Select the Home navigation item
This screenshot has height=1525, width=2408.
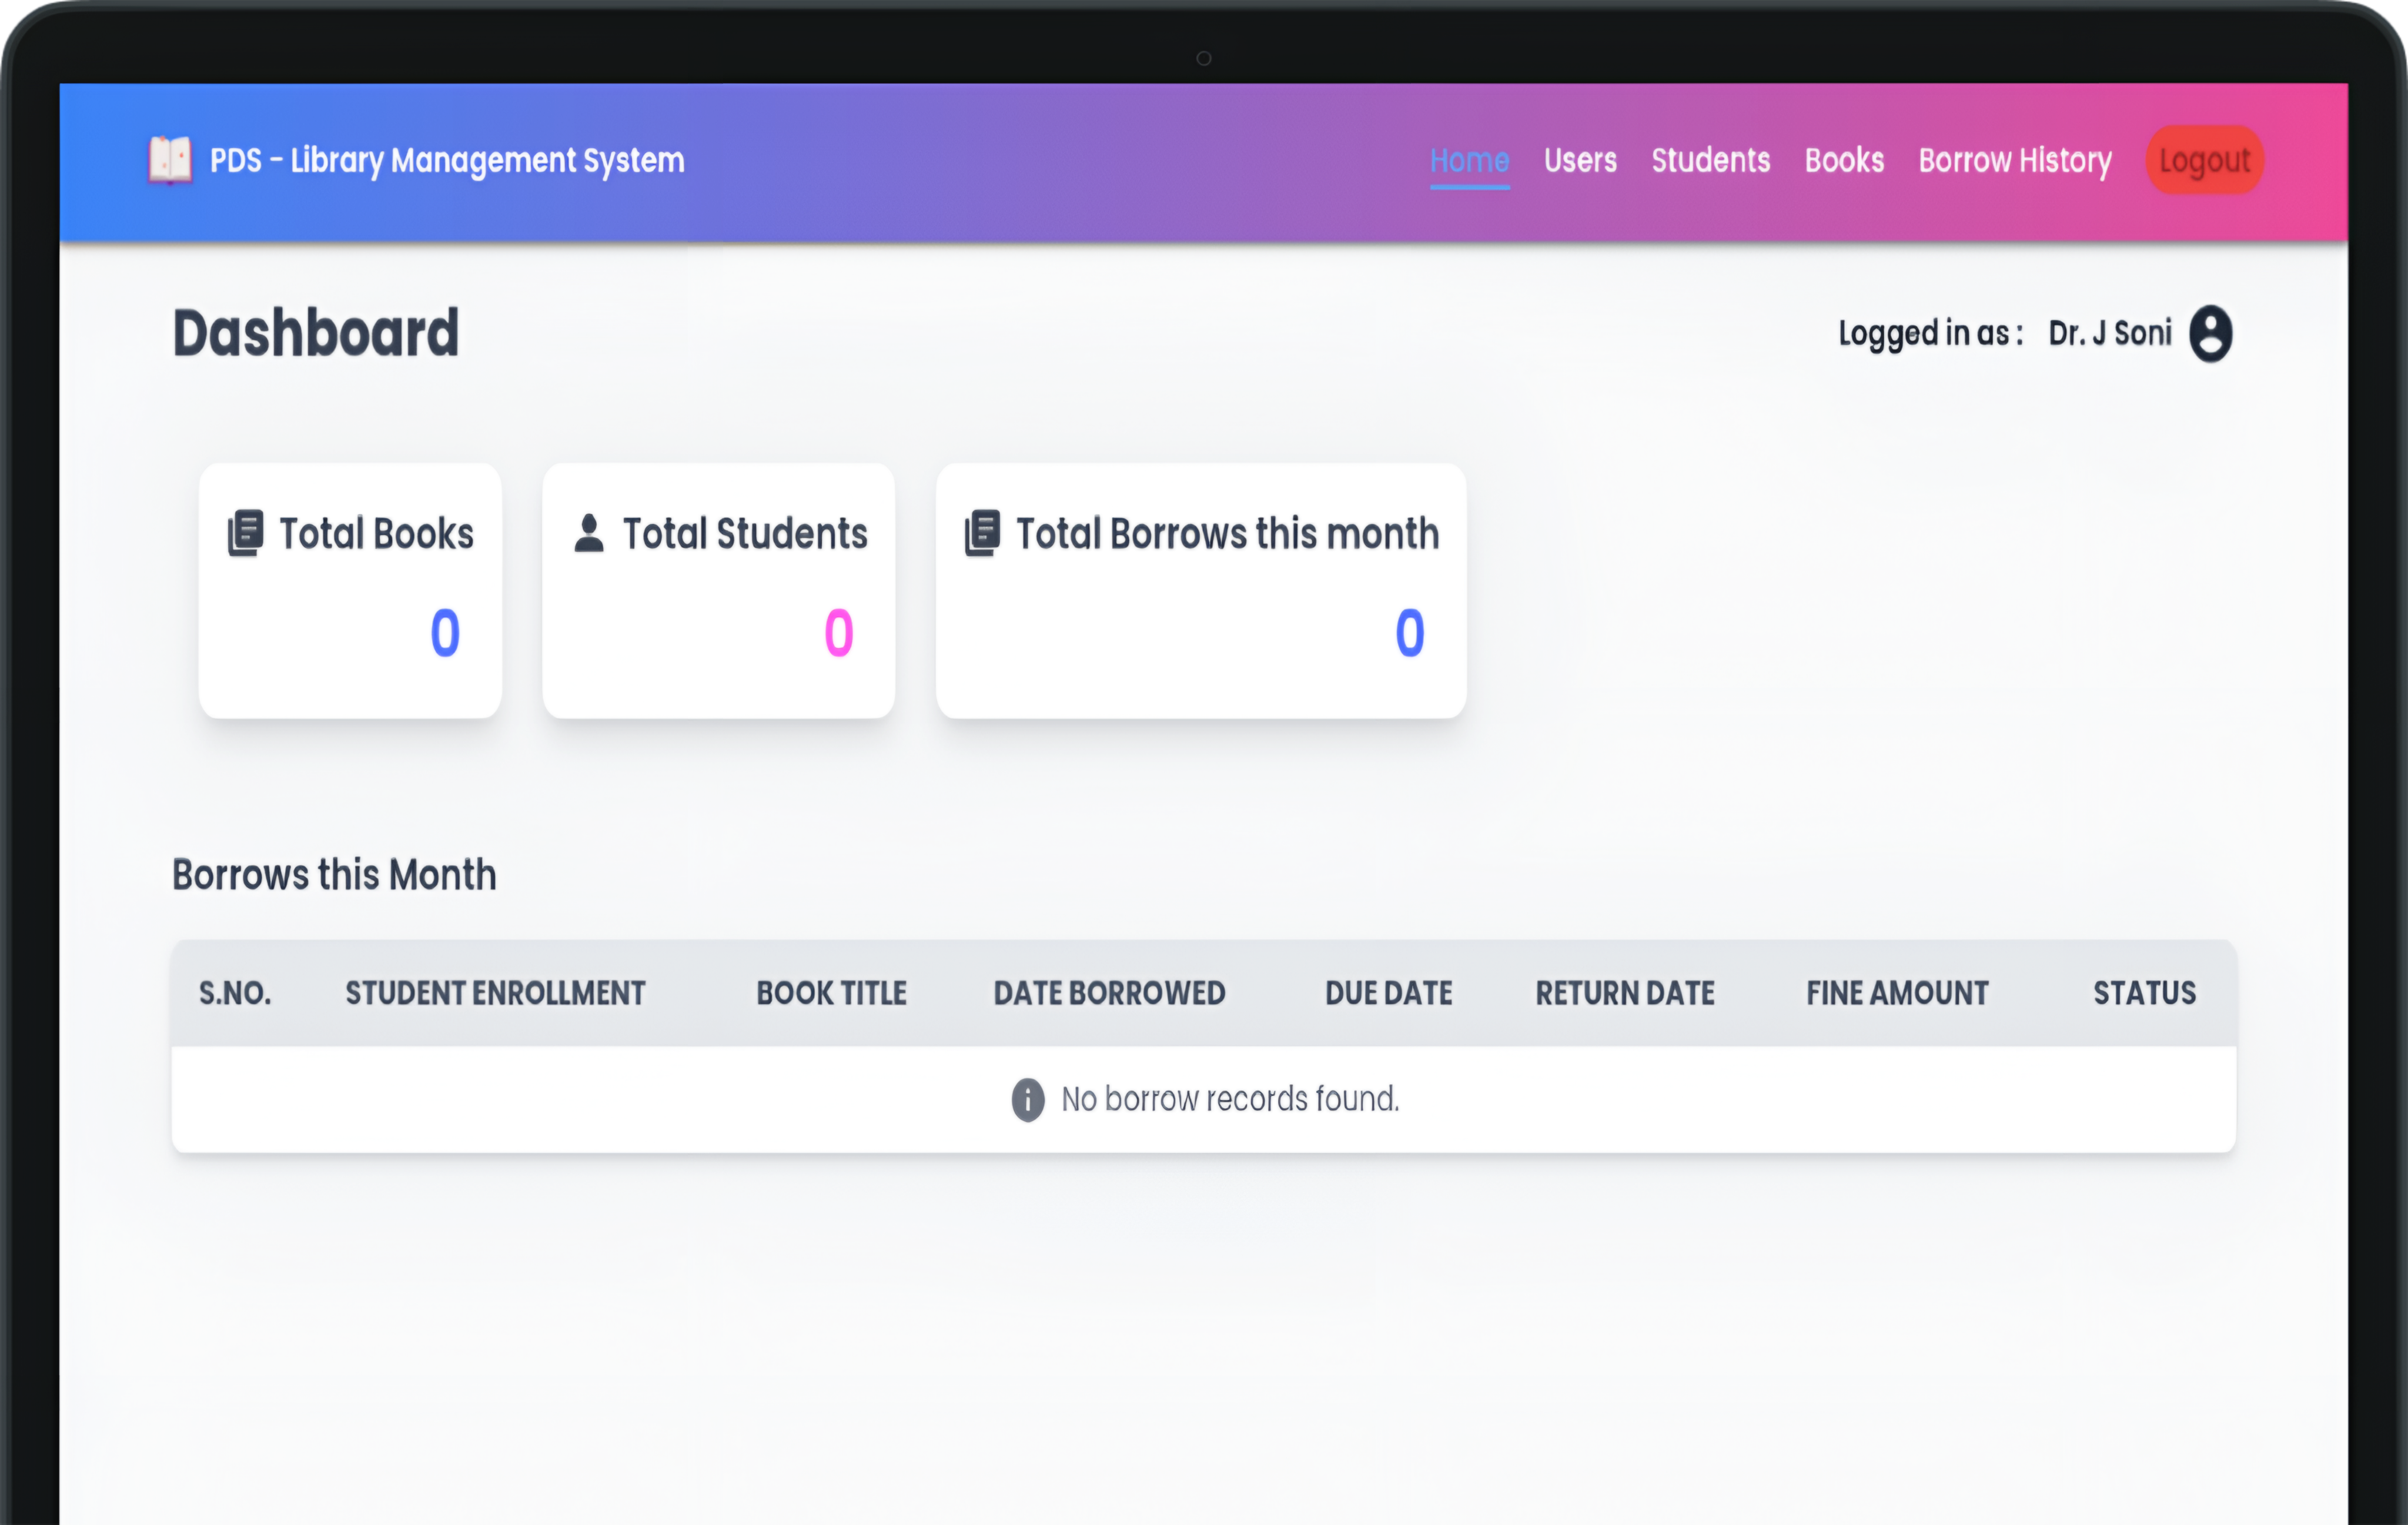(x=1469, y=160)
